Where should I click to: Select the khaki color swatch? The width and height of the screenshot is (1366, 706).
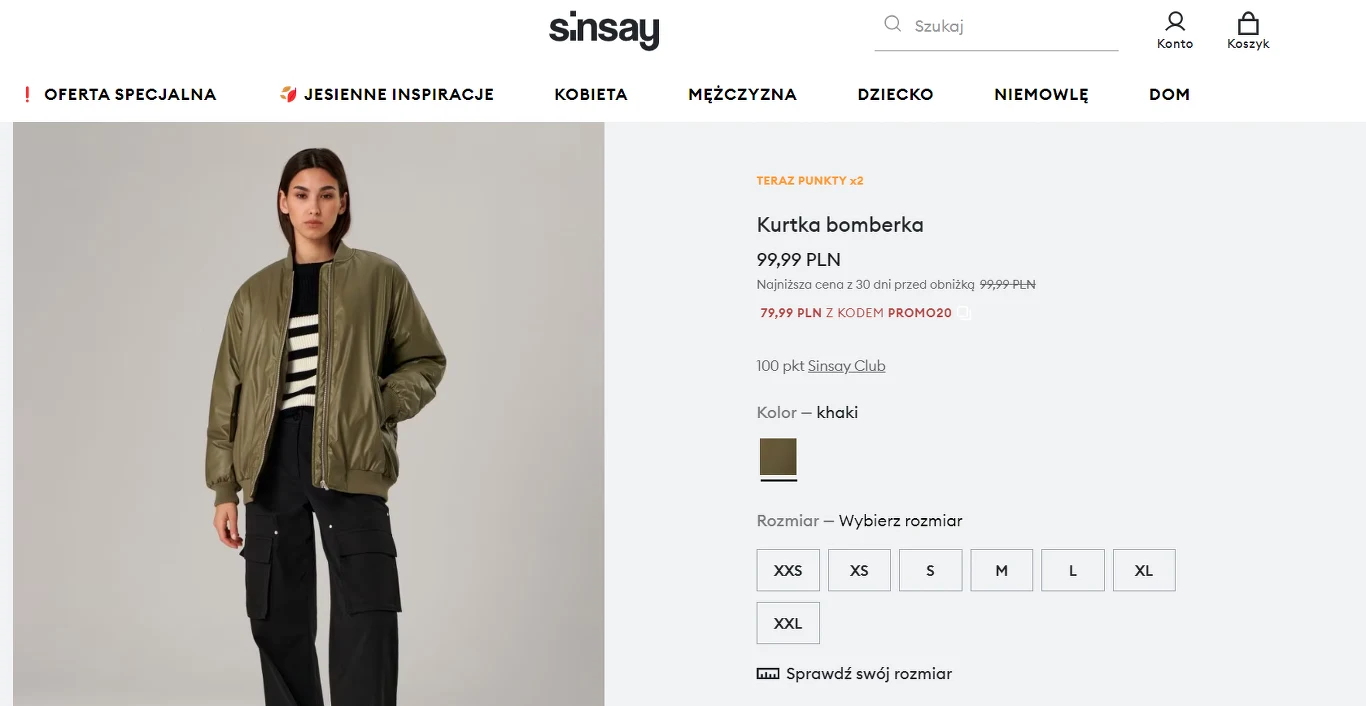(x=778, y=457)
